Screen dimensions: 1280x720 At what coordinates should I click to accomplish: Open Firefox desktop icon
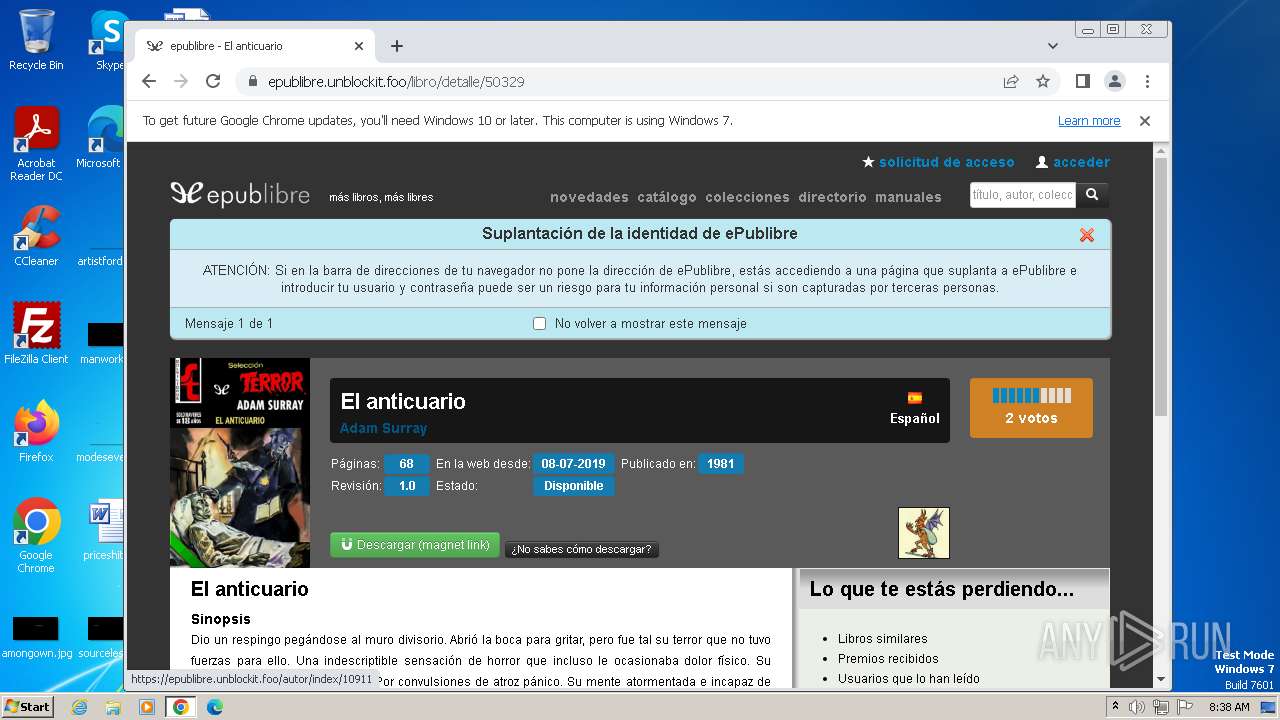tap(36, 432)
